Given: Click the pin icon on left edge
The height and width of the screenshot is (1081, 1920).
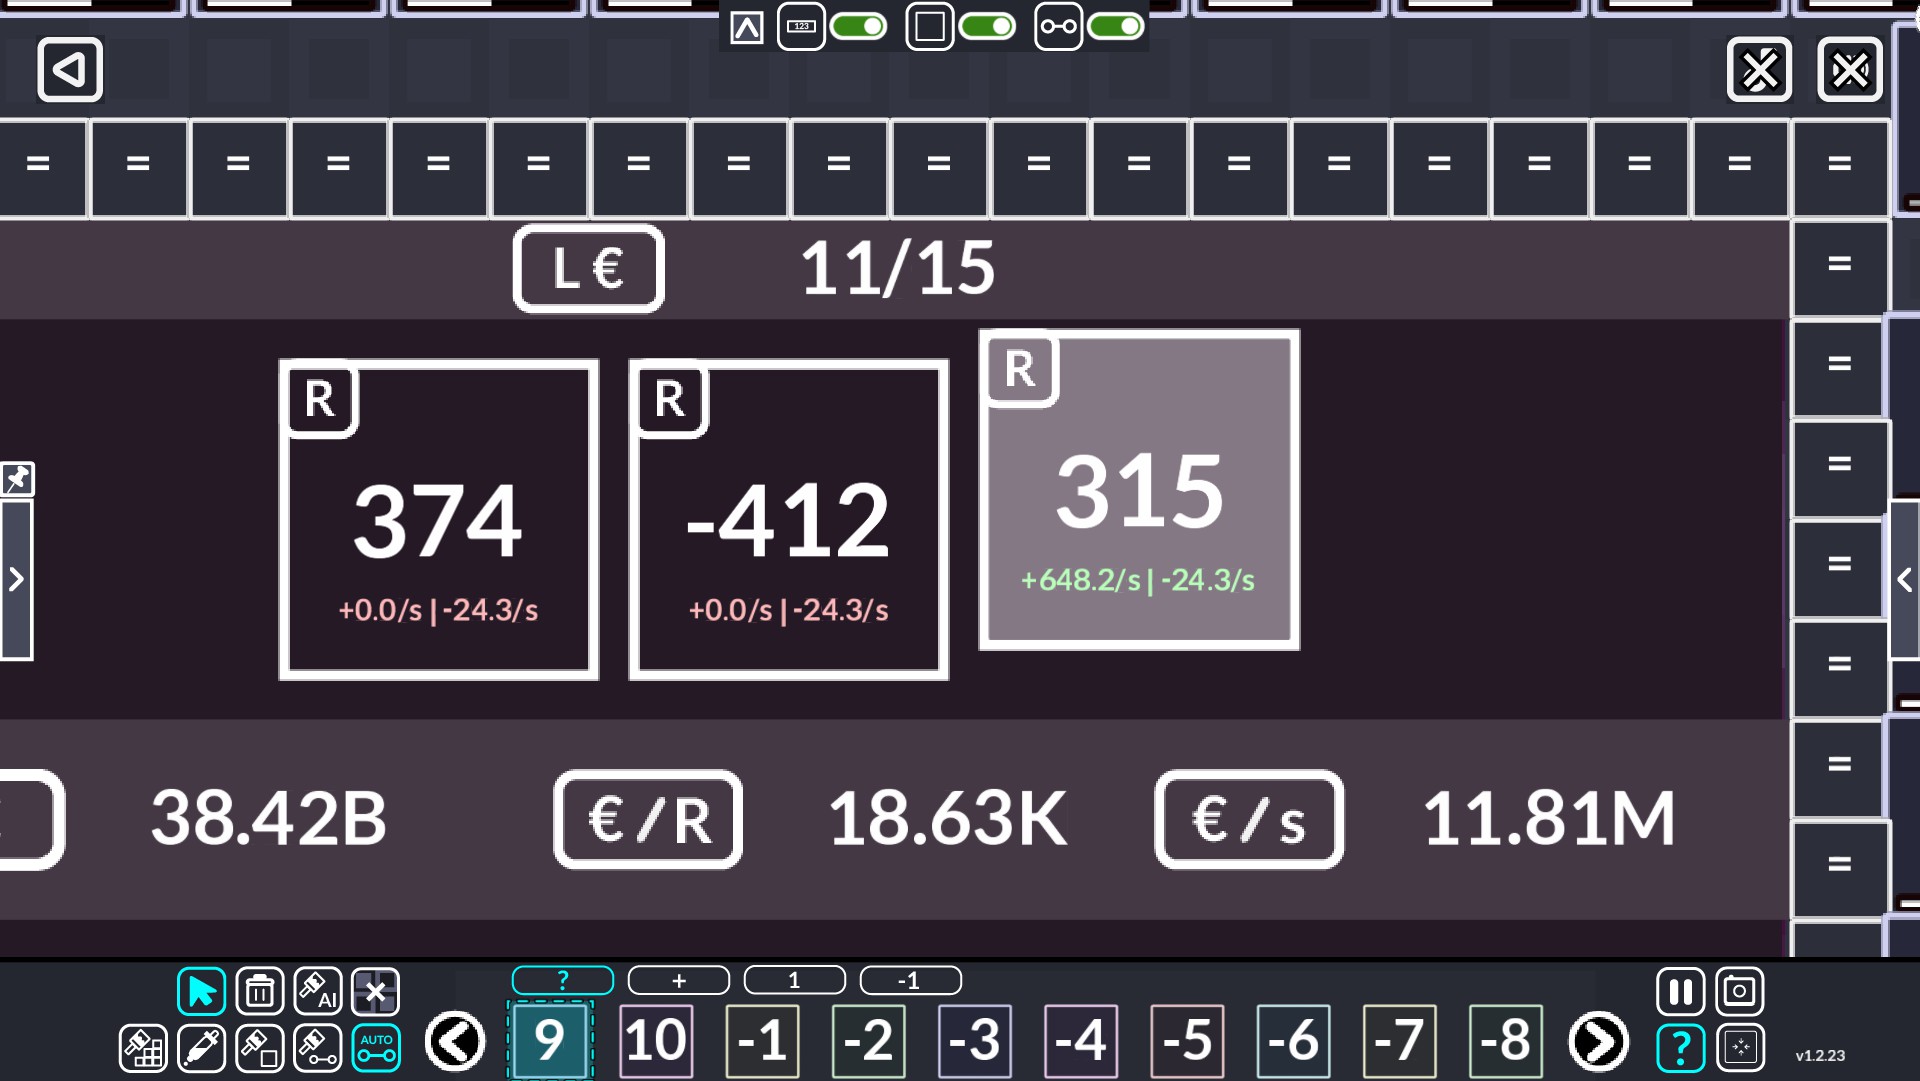Looking at the screenshot, I should 17,479.
